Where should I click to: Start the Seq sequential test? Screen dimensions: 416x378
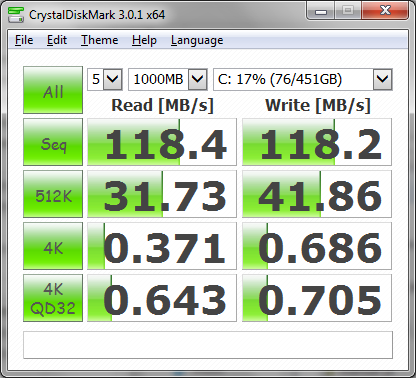point(53,142)
